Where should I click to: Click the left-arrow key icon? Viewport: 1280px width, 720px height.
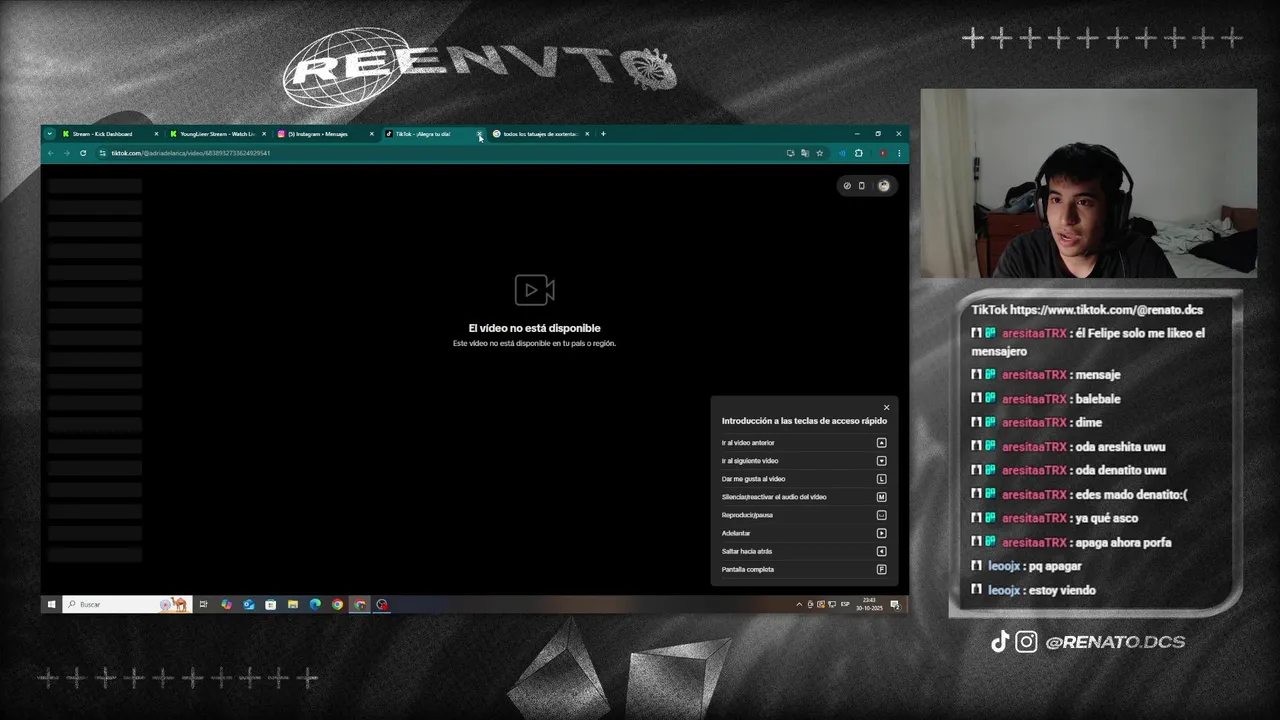pyautogui.click(x=881, y=551)
